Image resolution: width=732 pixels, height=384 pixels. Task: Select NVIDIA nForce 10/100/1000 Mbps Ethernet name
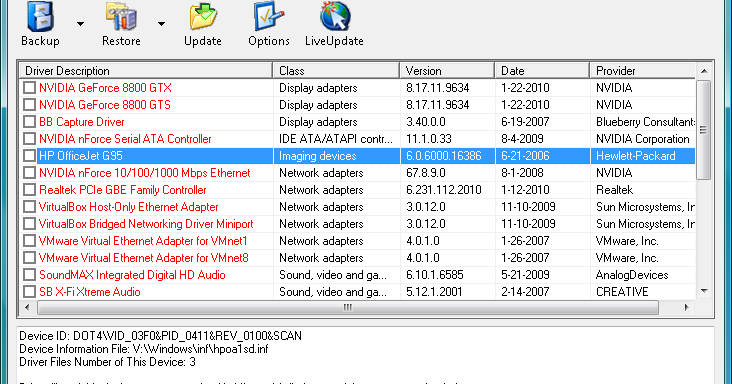pyautogui.click(x=145, y=173)
